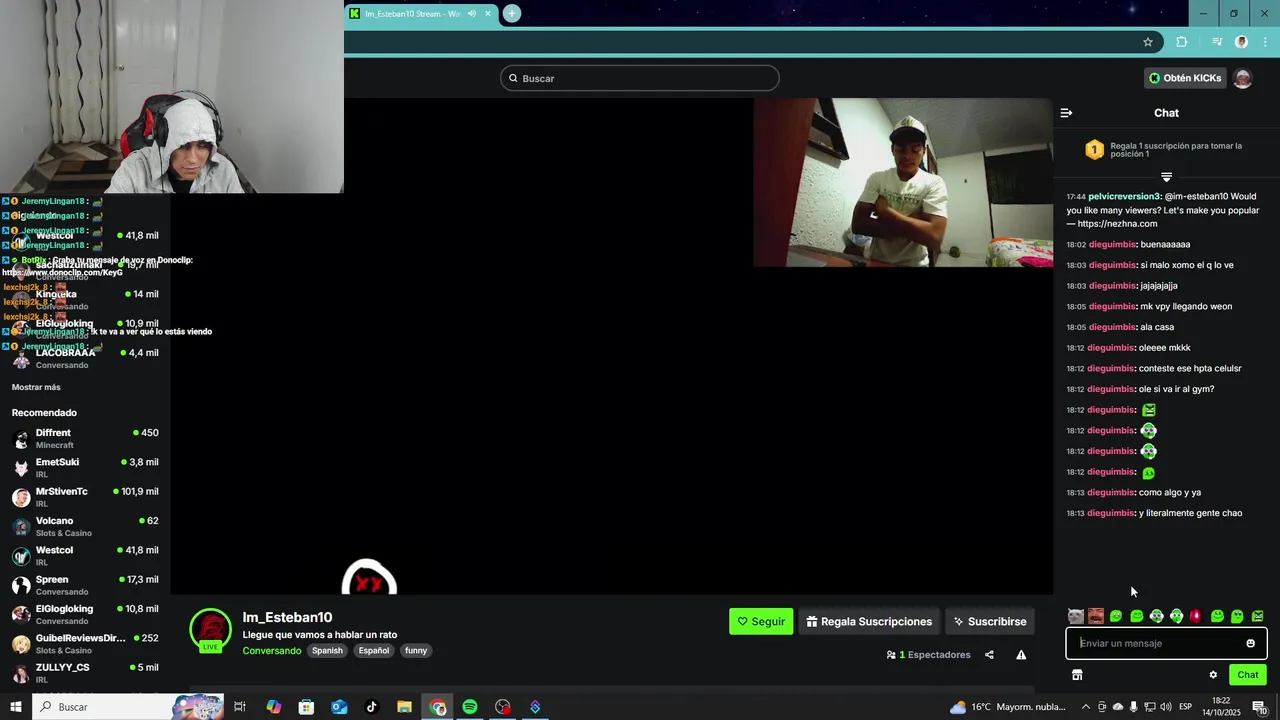Launch Spotify from taskbar
The height and width of the screenshot is (720, 1280).
coord(470,707)
